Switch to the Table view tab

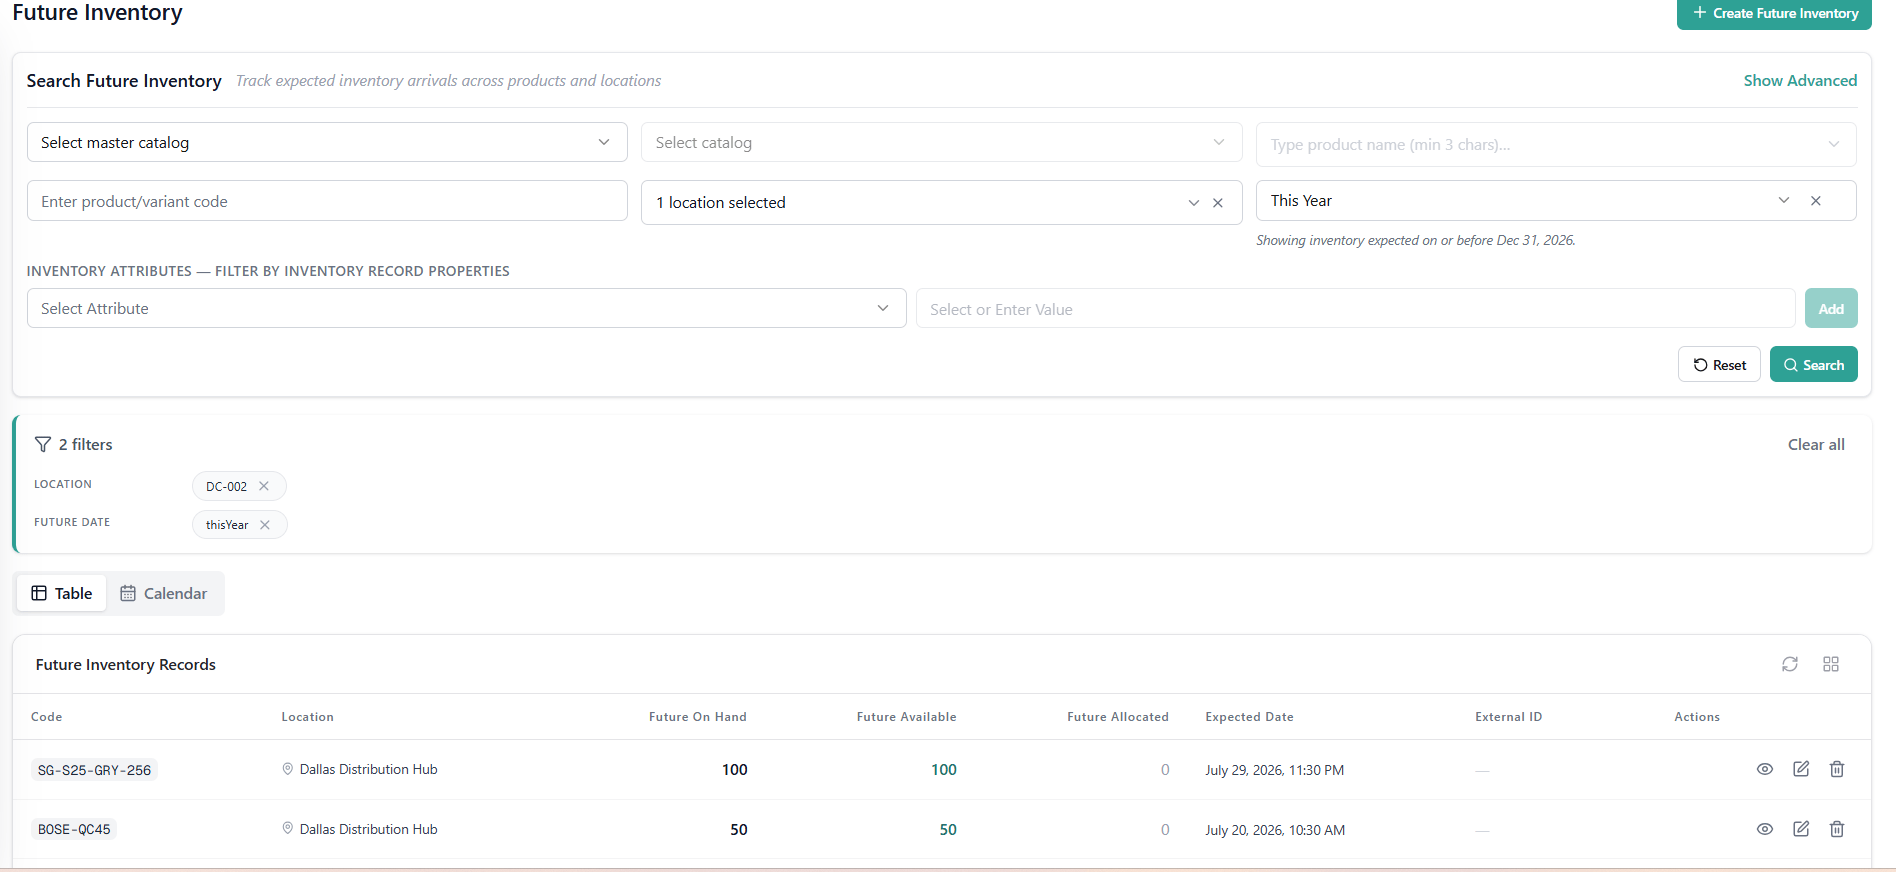click(62, 593)
